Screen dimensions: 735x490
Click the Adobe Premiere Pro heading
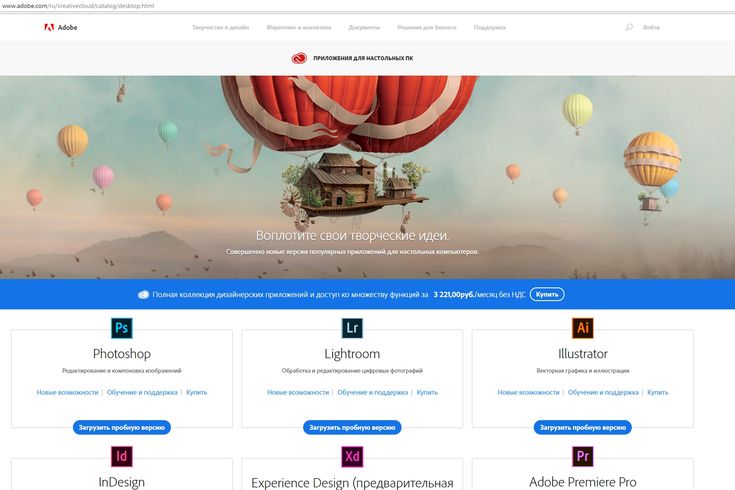583,482
